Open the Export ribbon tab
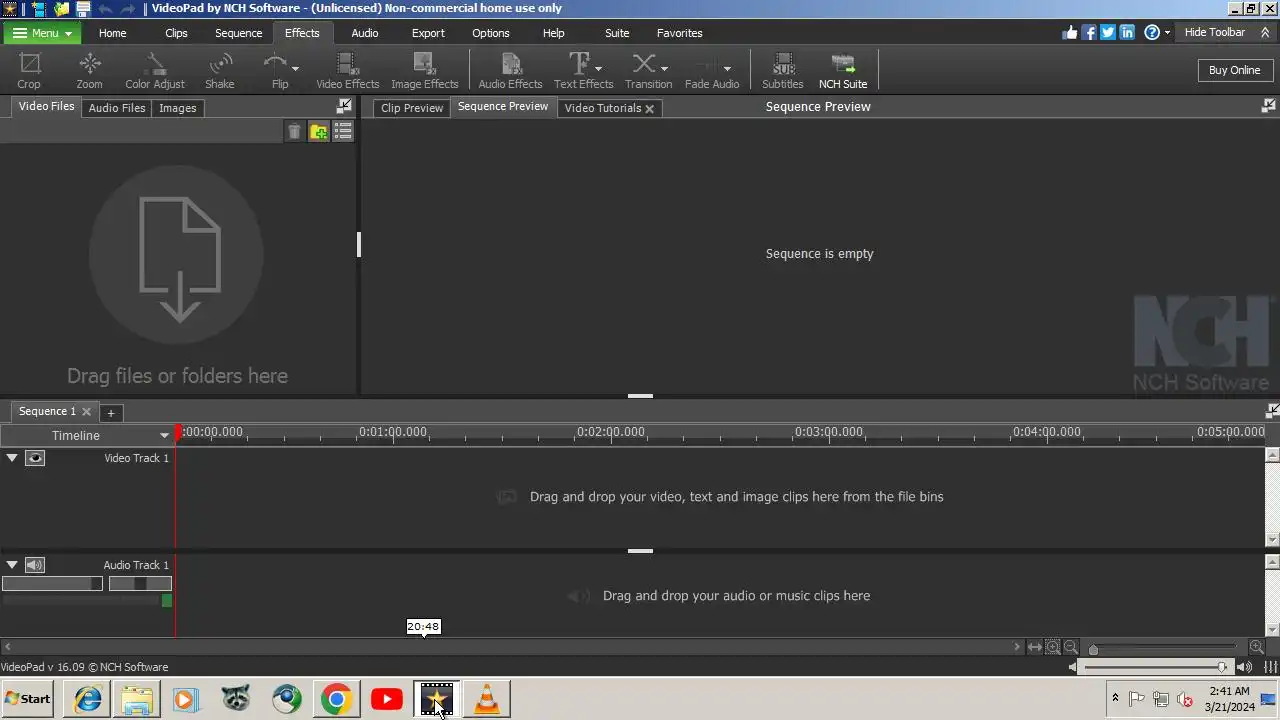 coord(428,33)
